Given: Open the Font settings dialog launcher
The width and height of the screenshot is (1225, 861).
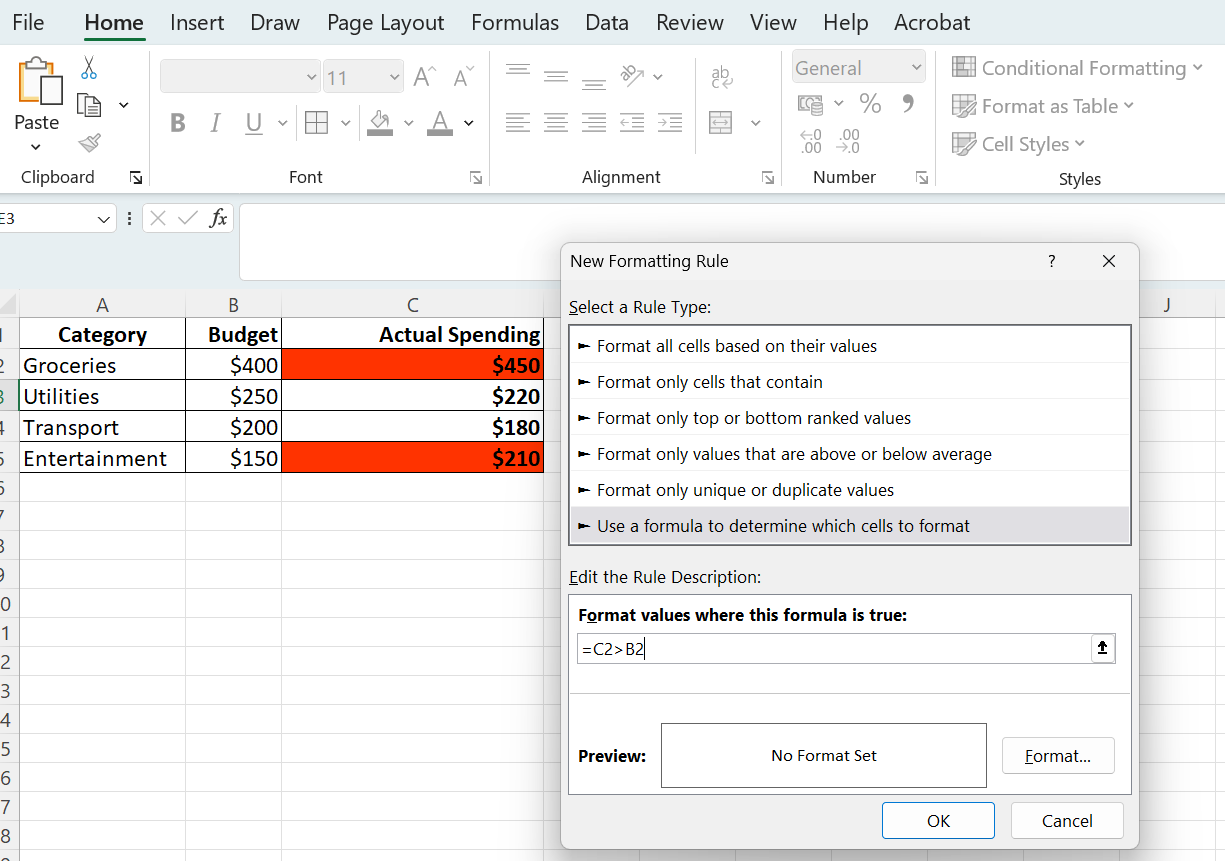Looking at the screenshot, I should click(476, 178).
